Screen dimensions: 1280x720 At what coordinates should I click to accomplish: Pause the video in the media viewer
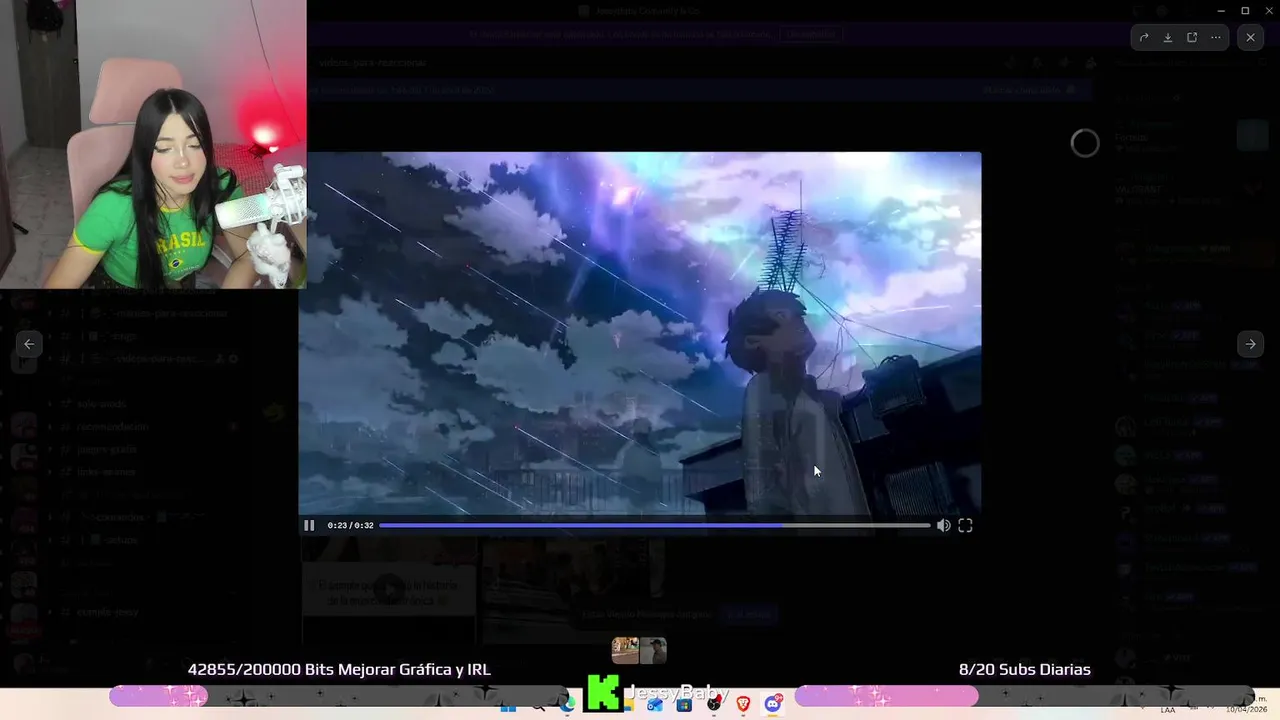tap(309, 525)
